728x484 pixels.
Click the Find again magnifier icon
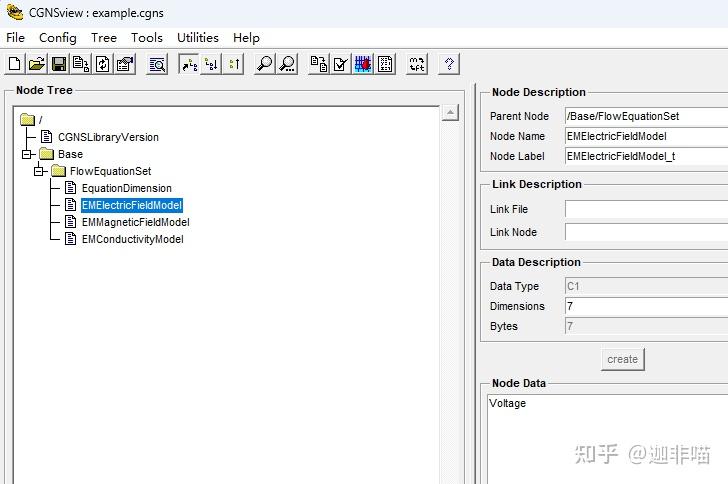point(287,64)
